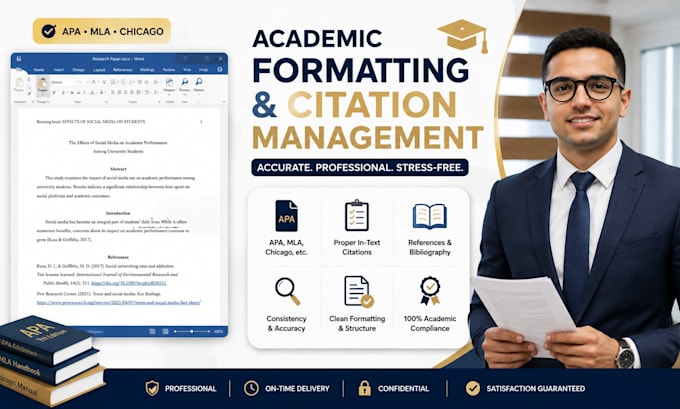
Task: Click the 'References & Bibliography' label
Action: coord(430,247)
